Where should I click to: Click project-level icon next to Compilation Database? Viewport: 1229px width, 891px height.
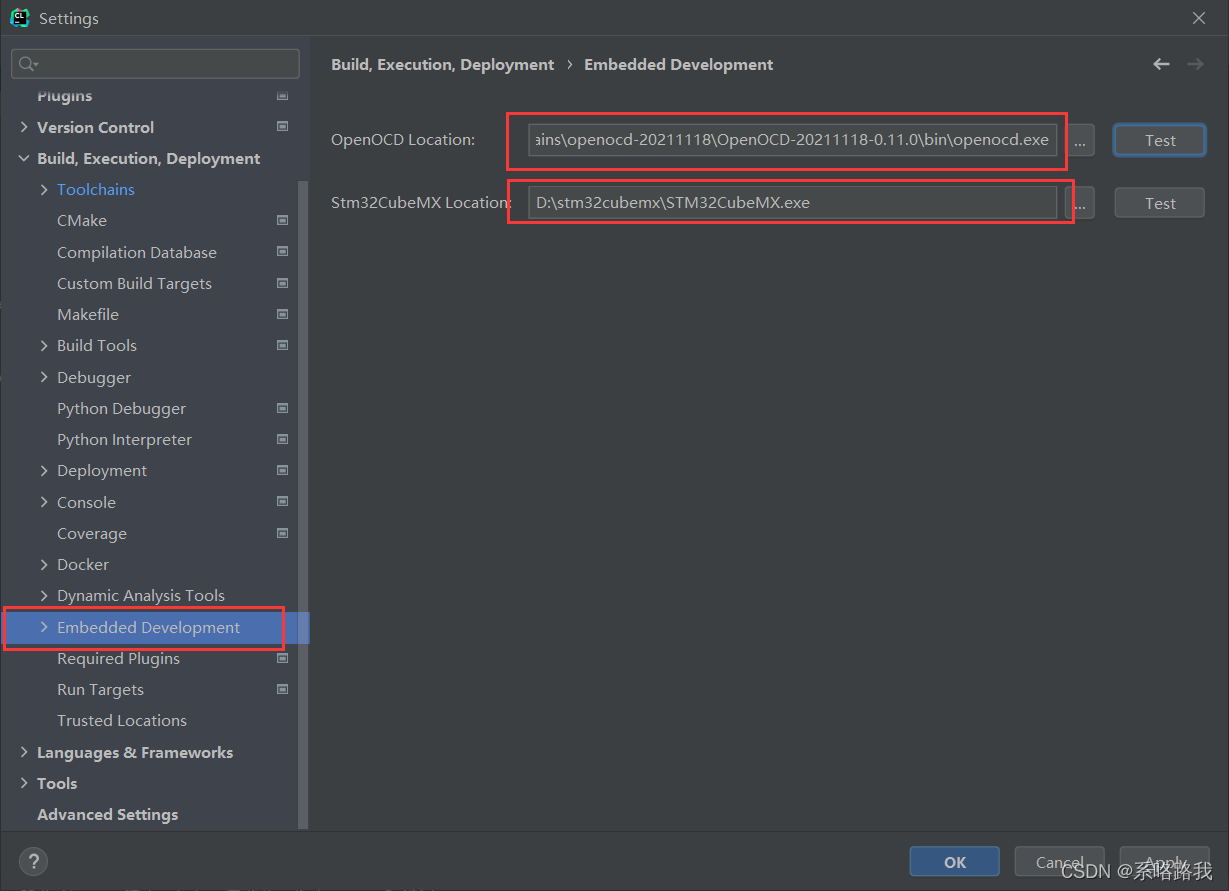282,252
